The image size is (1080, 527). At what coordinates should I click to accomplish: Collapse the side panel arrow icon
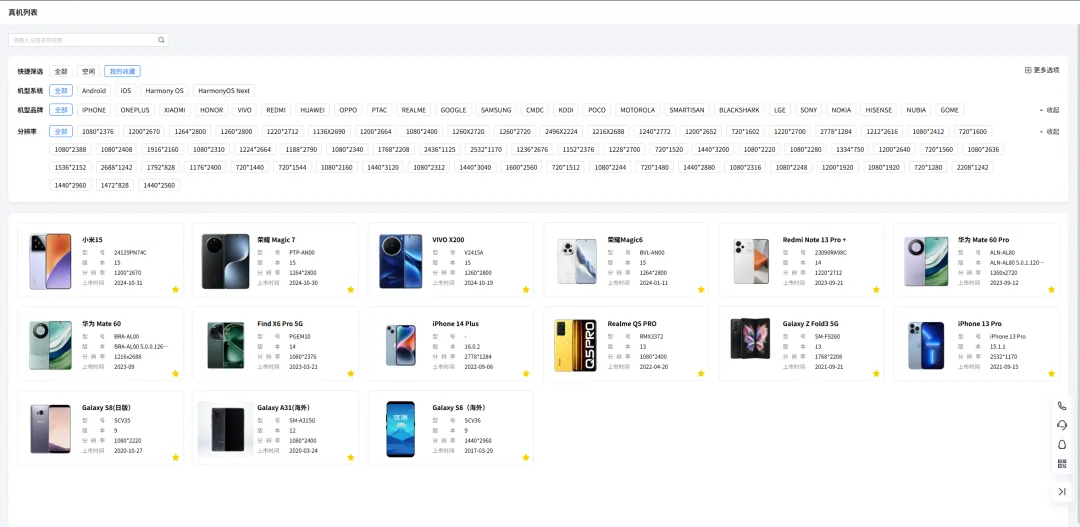[x=1062, y=491]
